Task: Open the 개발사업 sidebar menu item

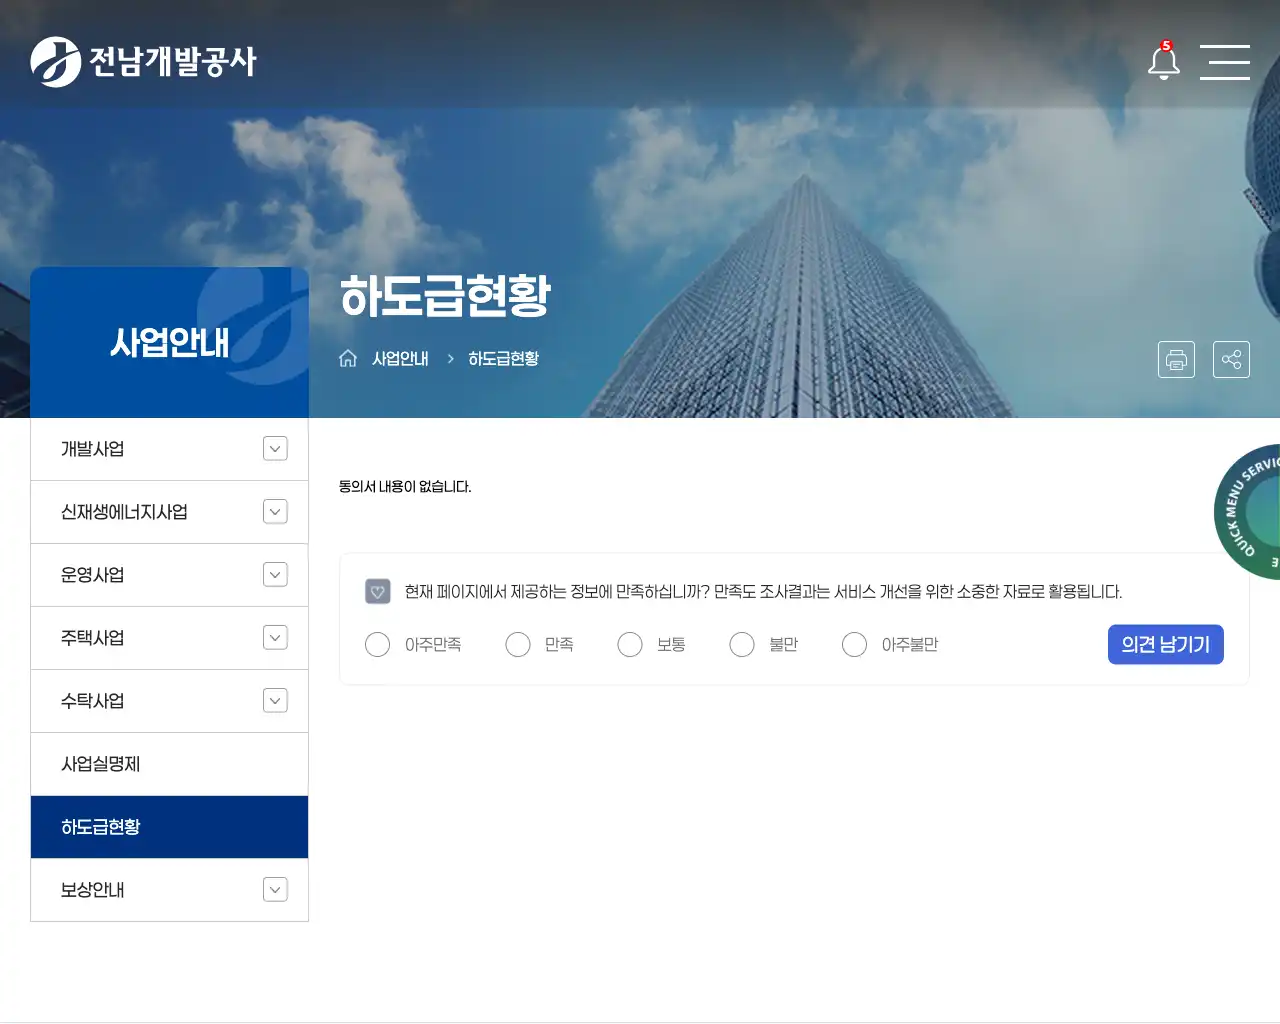Action: coord(169,449)
